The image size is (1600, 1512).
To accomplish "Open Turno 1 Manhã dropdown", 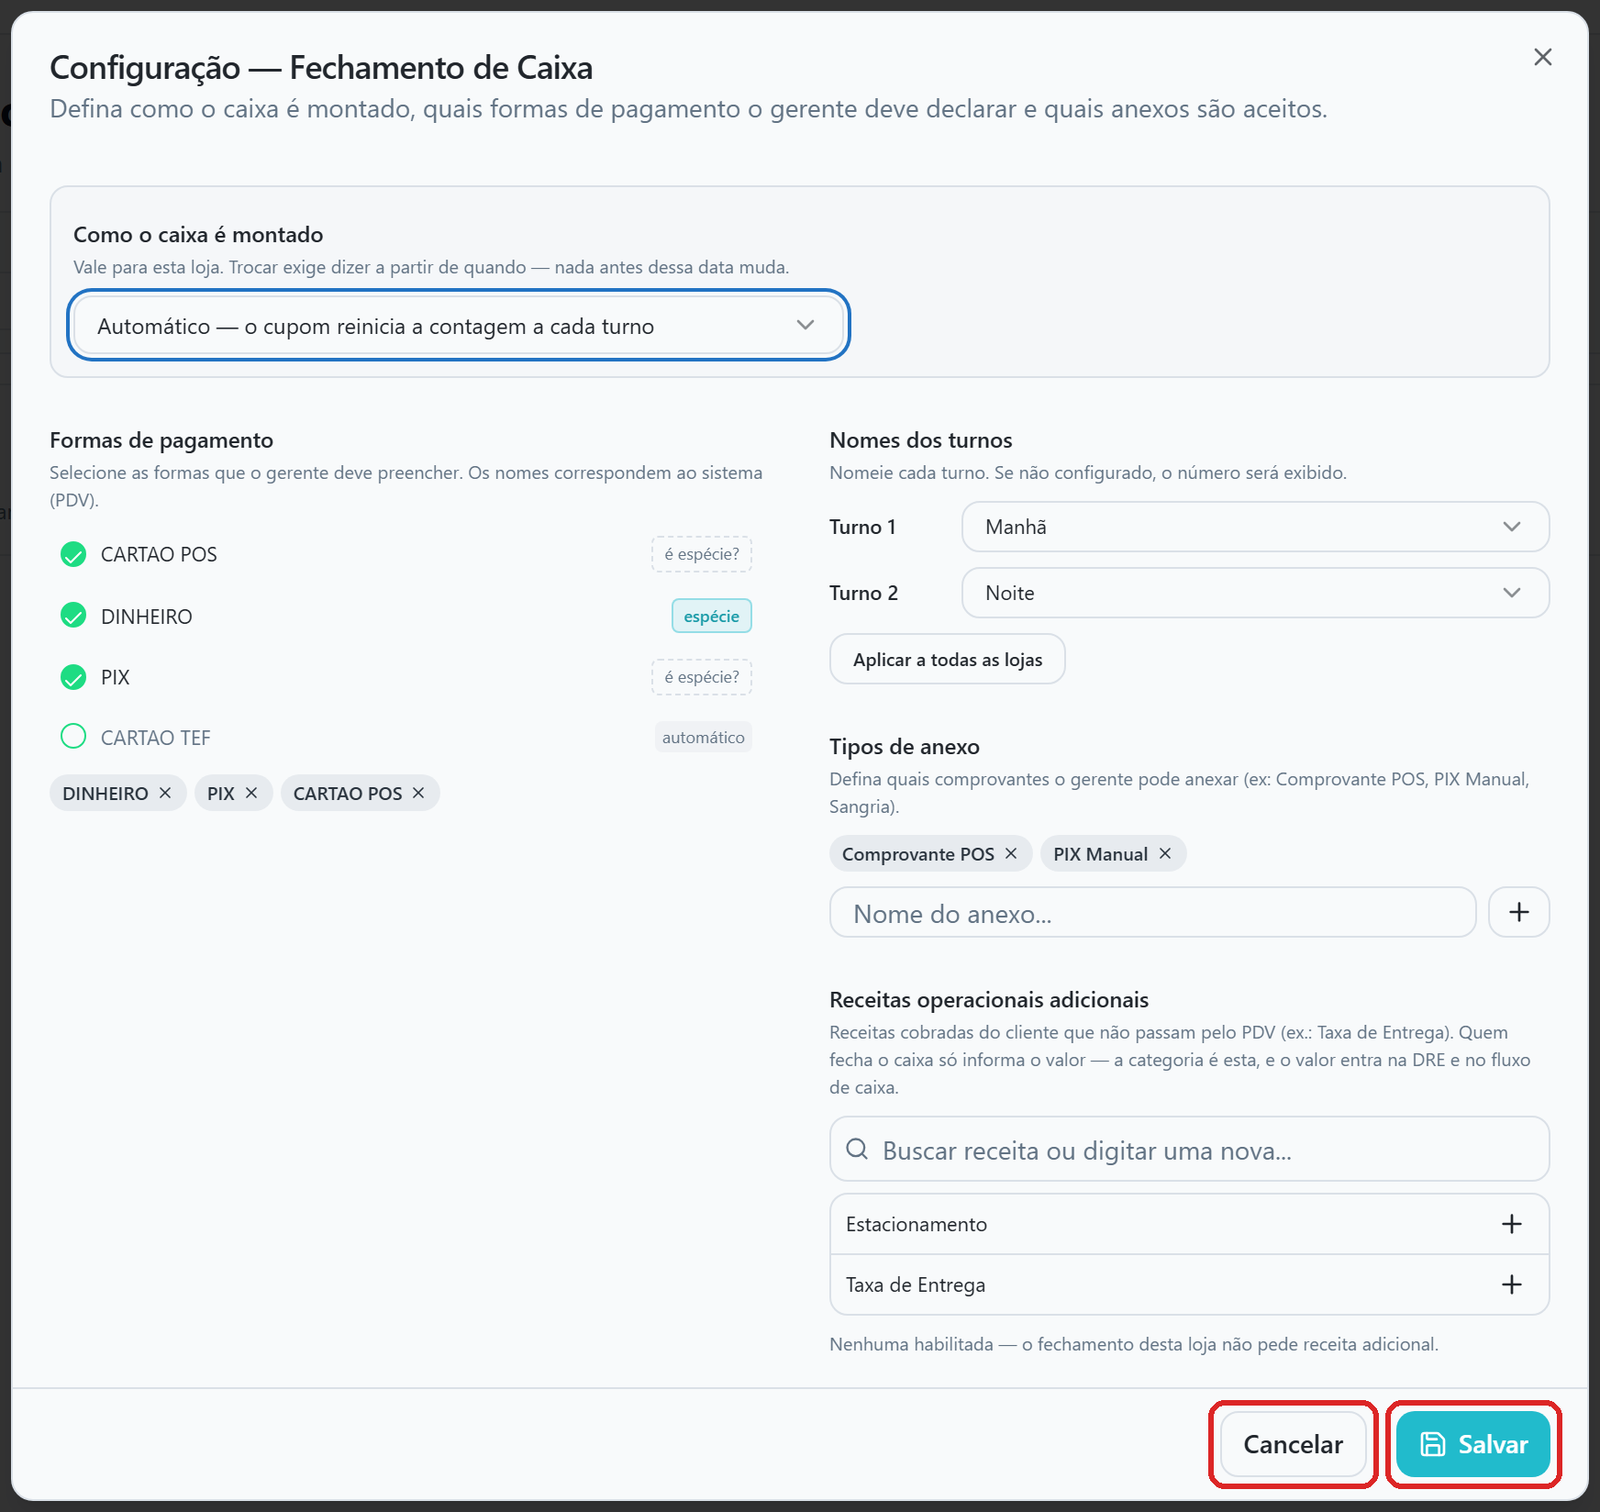I will [1255, 527].
